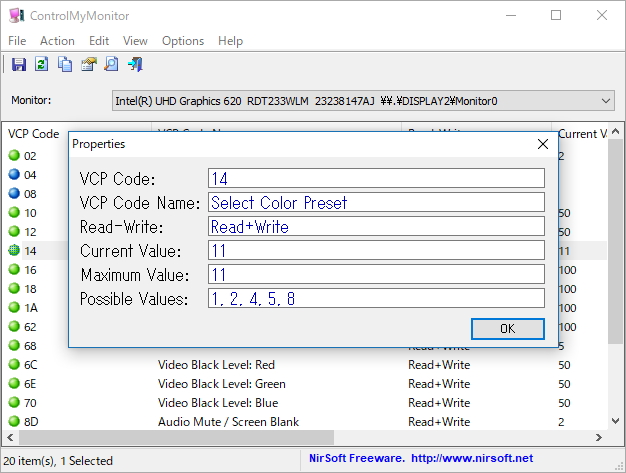Click the Current Value field in Properties
This screenshot has width=626, height=473.
376,250
